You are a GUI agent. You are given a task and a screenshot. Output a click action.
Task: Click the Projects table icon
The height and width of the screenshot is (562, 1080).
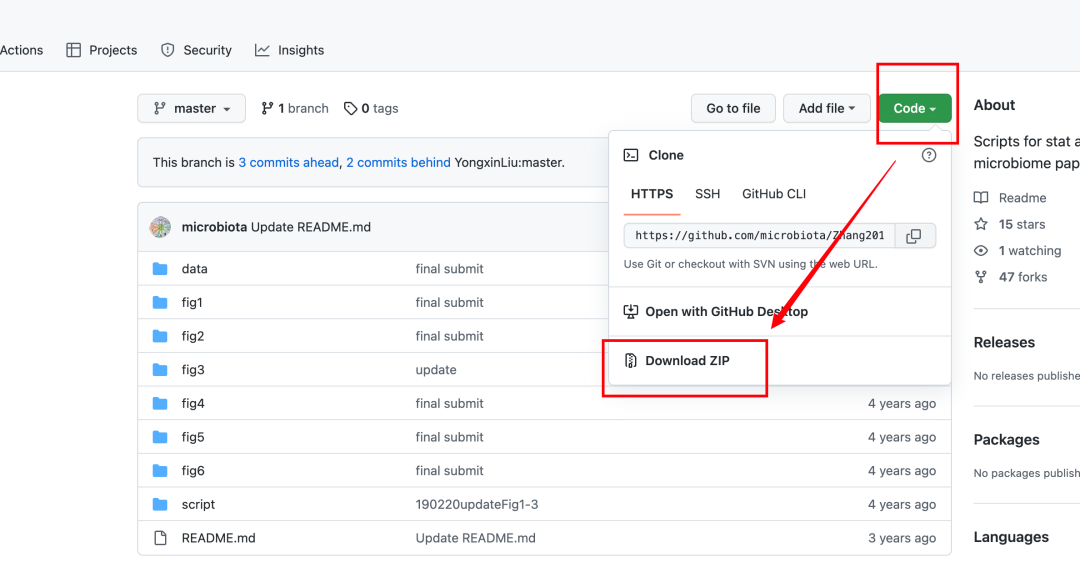pyautogui.click(x=74, y=50)
